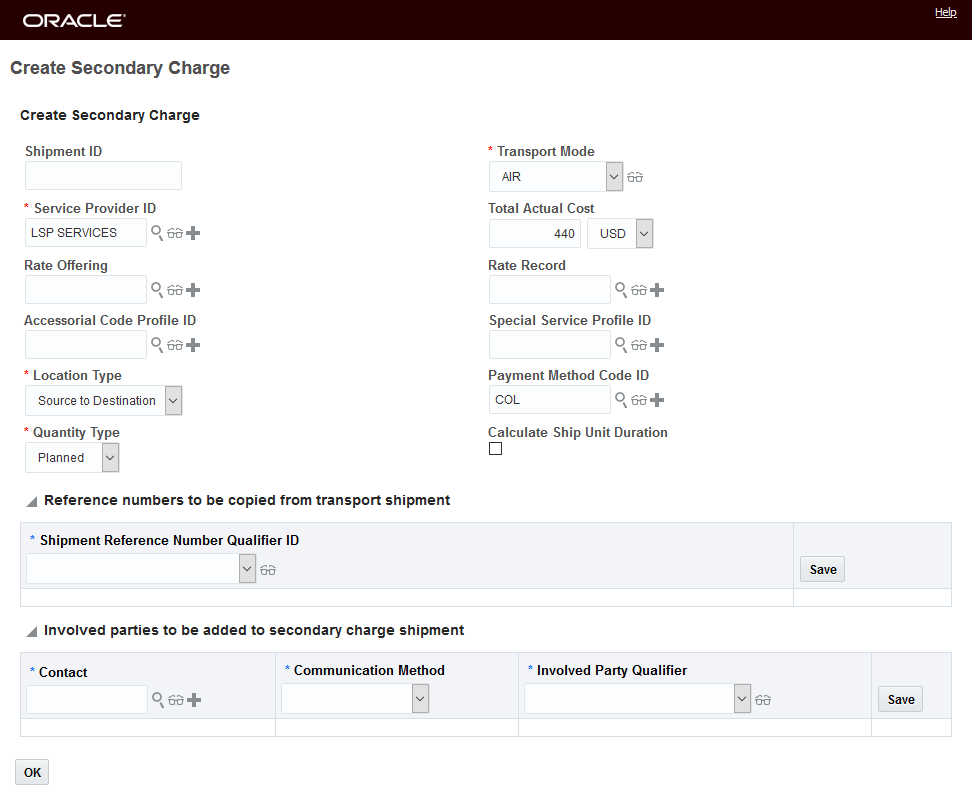Click magnifier icon for Rate Record
This screenshot has width=972, height=790.
coord(620,290)
